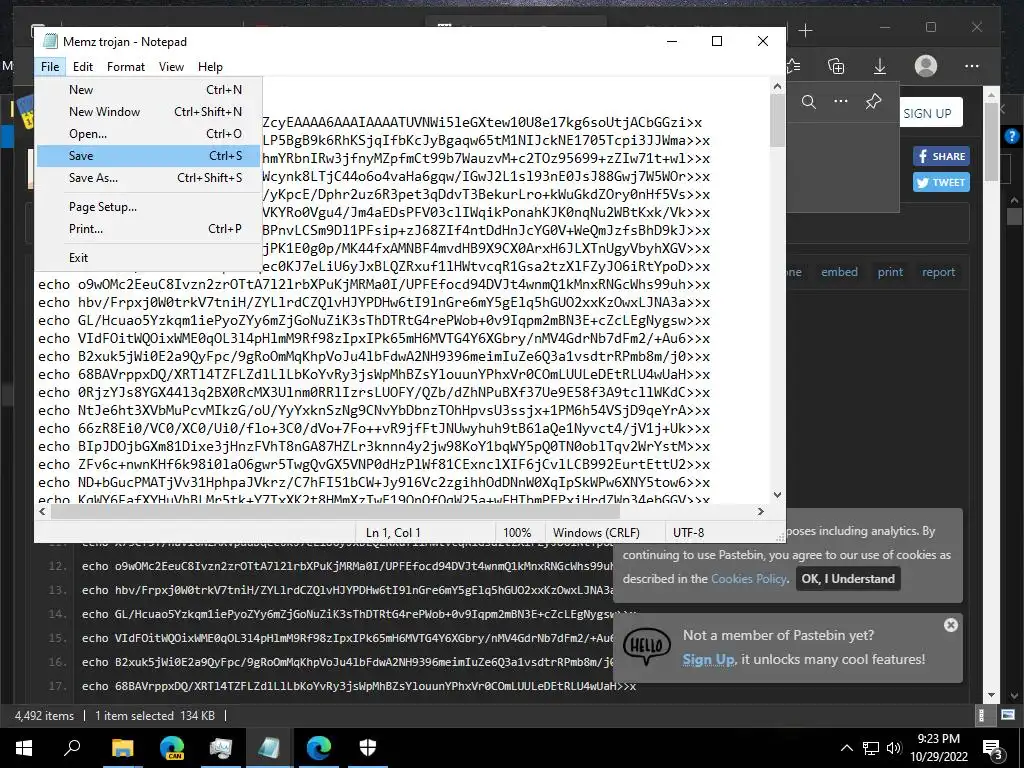Click the OK, I Understand button
The height and width of the screenshot is (768, 1024).
tap(848, 579)
